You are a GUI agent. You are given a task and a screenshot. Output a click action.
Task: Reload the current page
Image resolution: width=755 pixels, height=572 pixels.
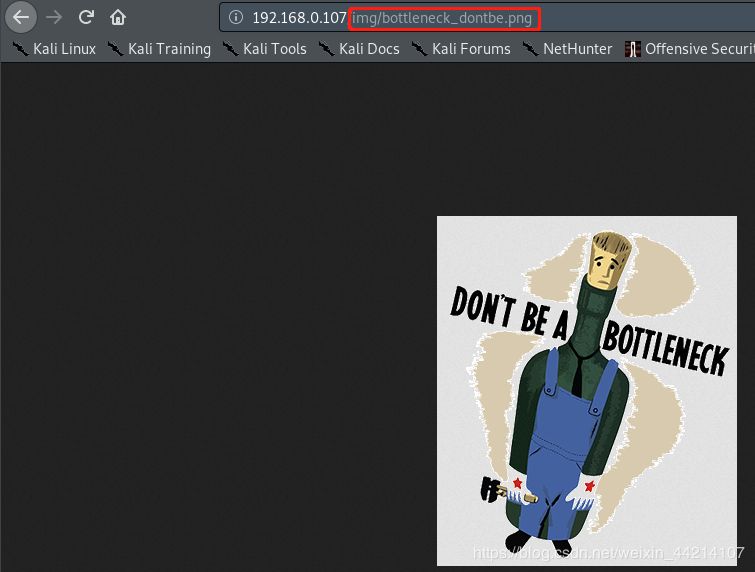[x=86, y=17]
